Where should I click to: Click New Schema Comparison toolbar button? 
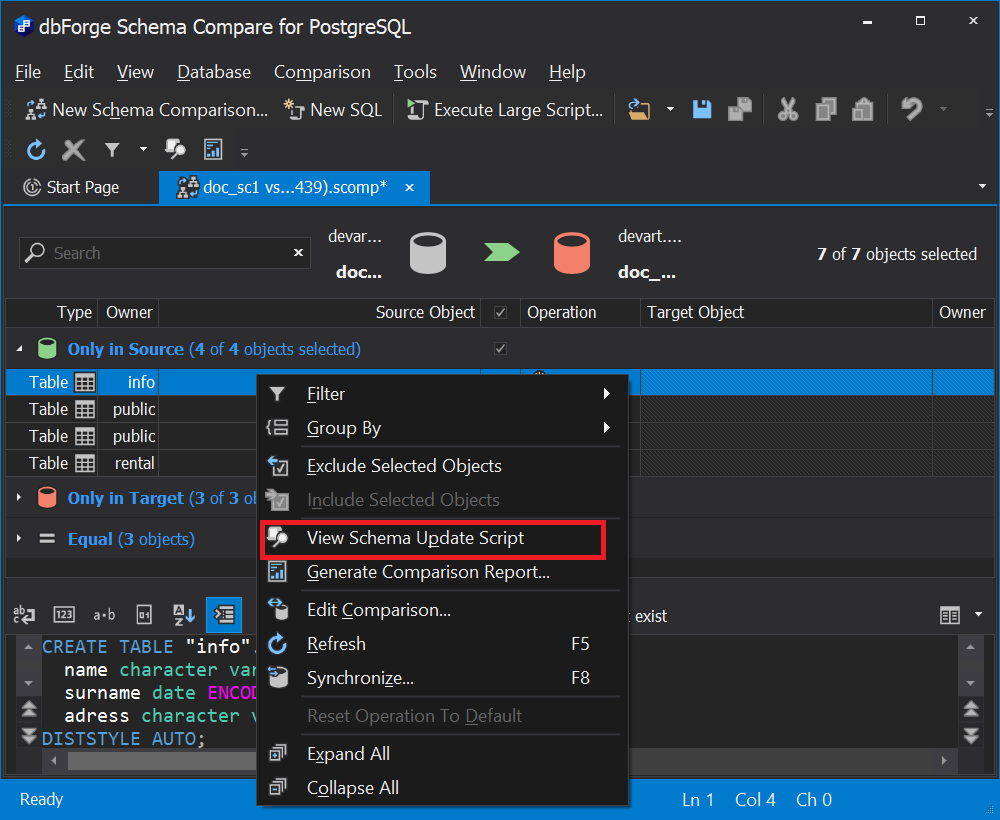pyautogui.click(x=147, y=110)
